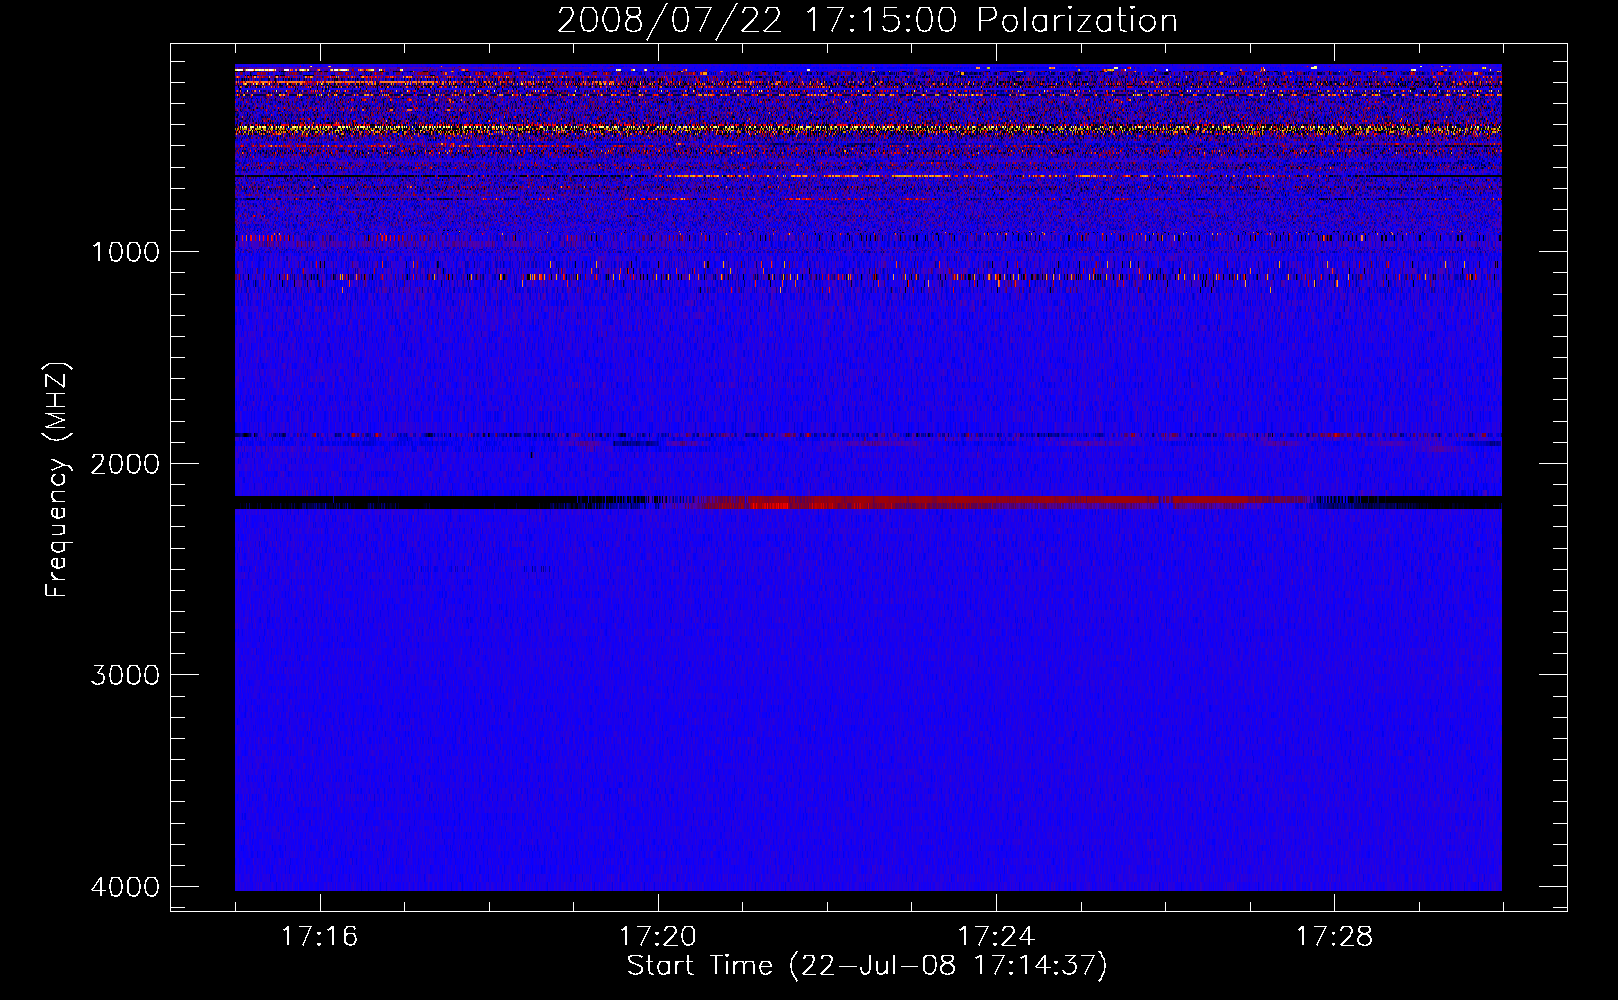Click the 'Start Time (22-Jul-08 17:14:37)' label
Viewport: 1618px width, 1000px height.
tap(867, 966)
